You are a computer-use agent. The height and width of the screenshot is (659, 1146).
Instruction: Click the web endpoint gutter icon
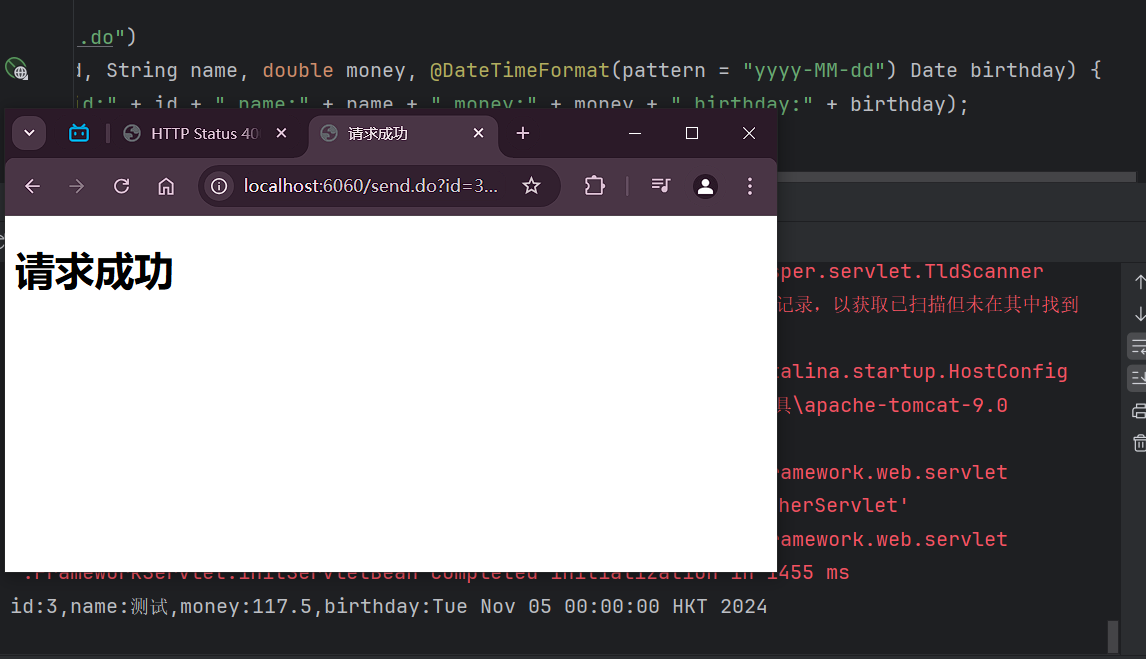[x=16, y=69]
